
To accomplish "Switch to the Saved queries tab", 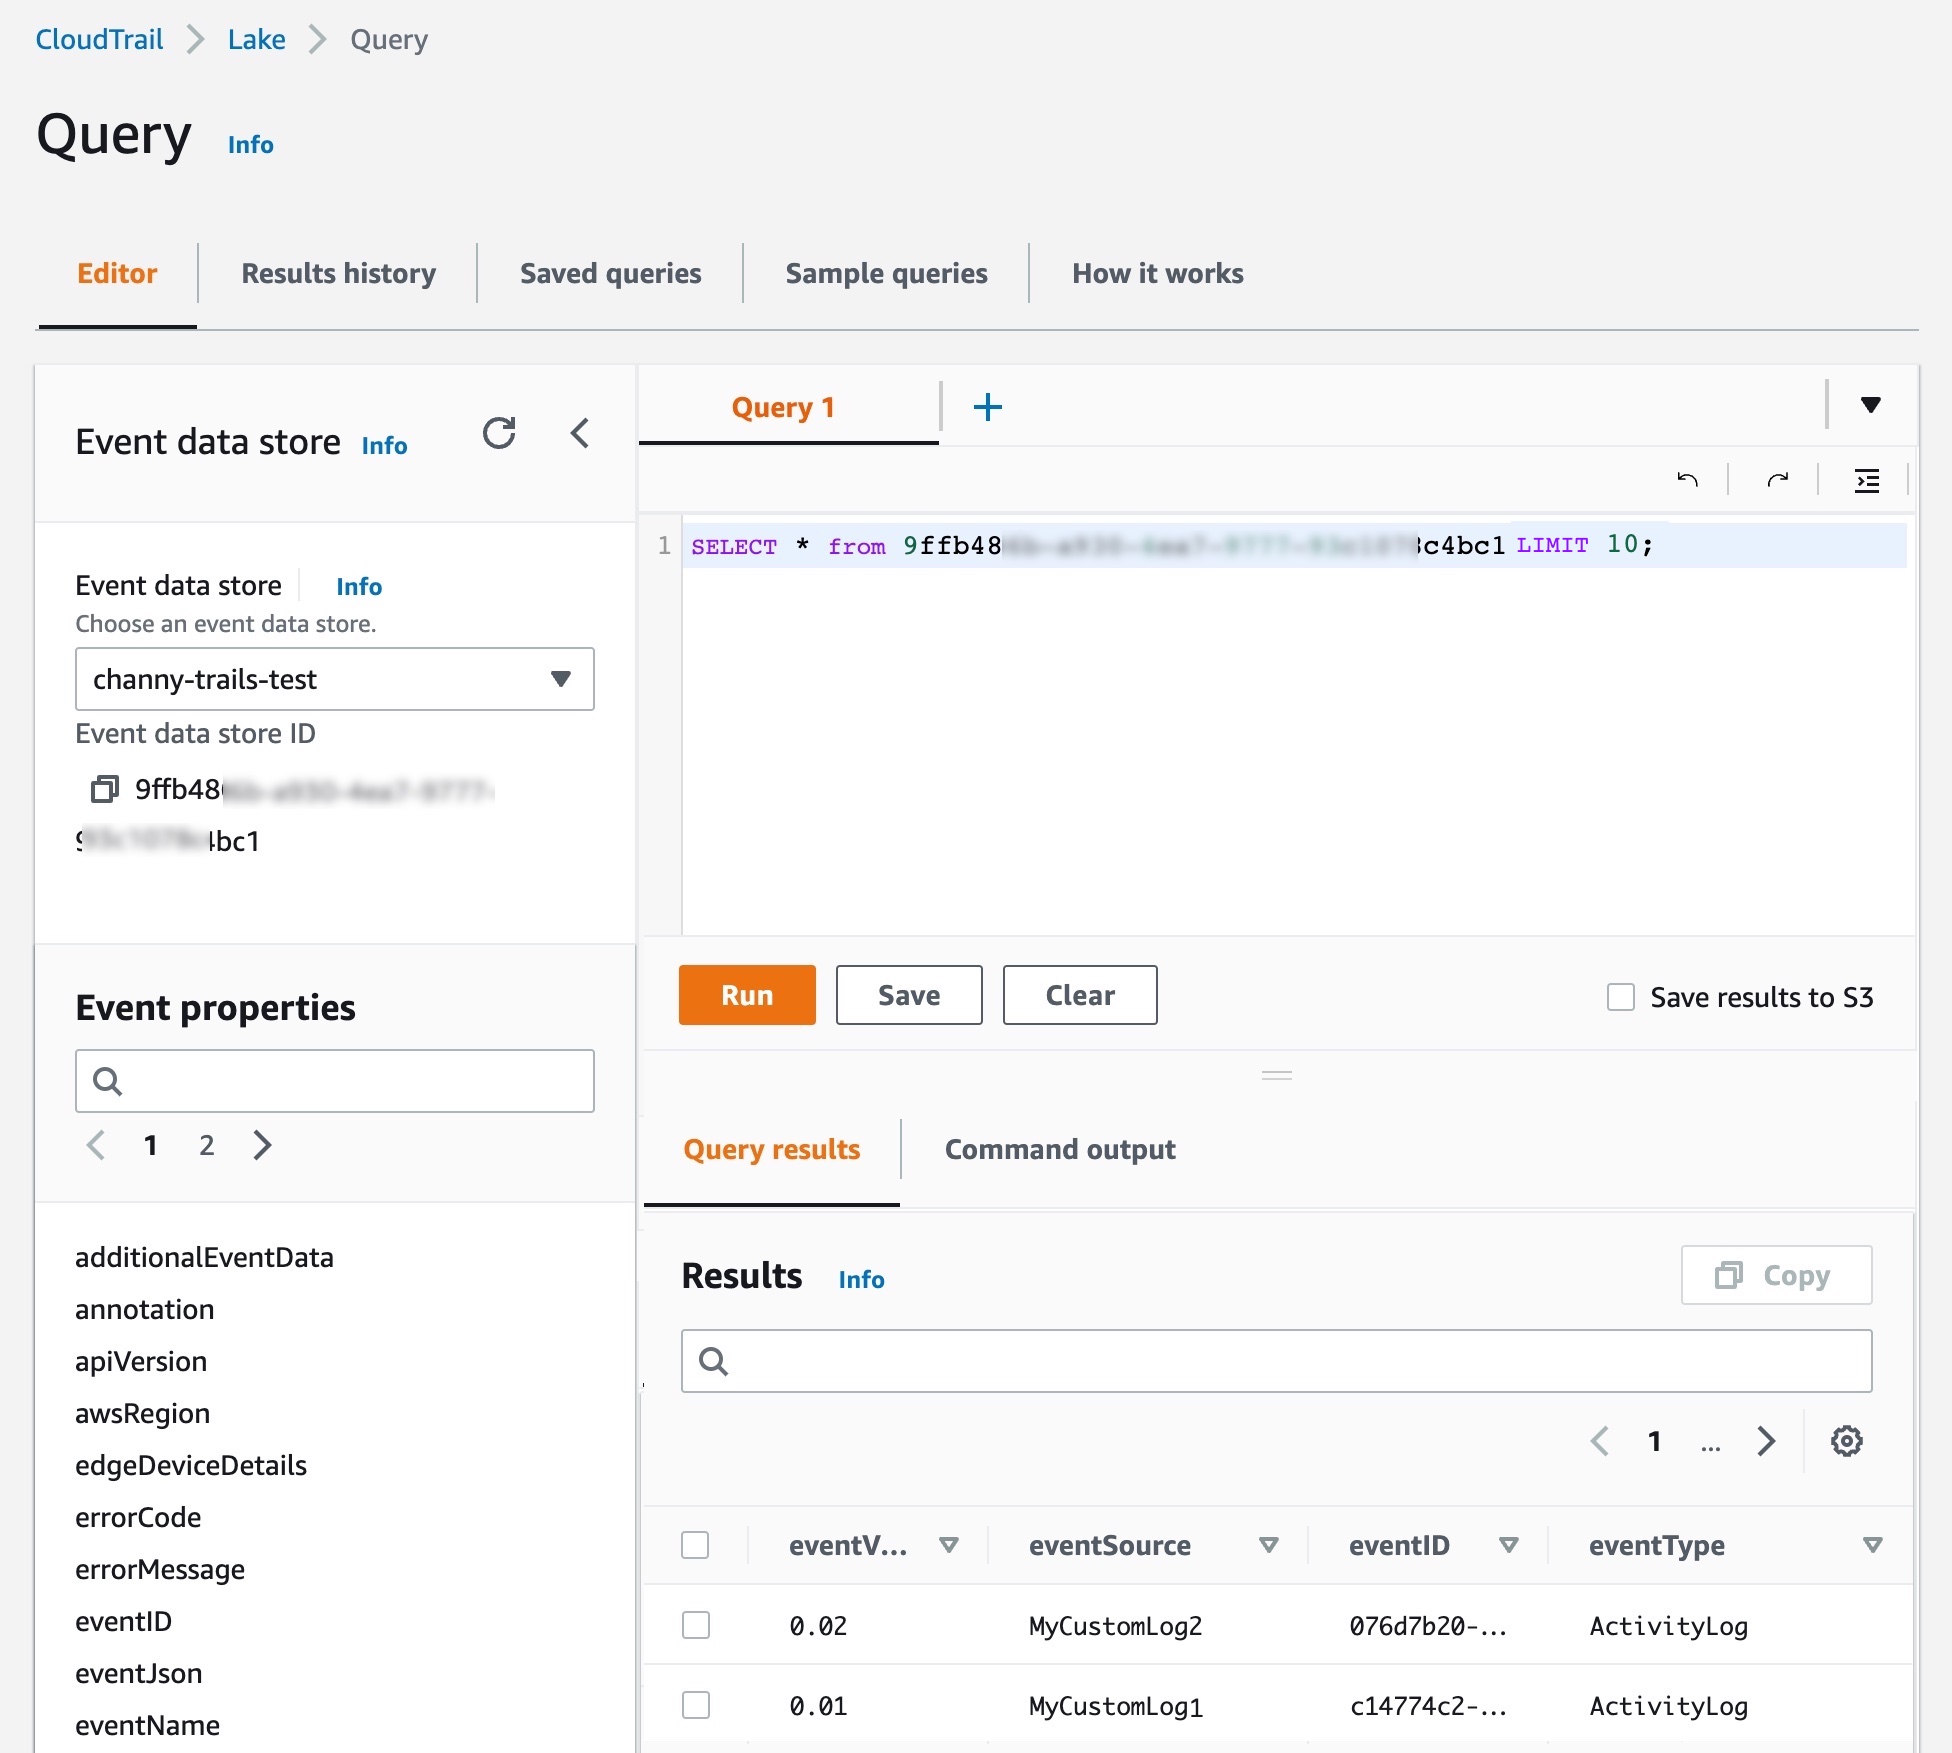I will click(x=611, y=272).
